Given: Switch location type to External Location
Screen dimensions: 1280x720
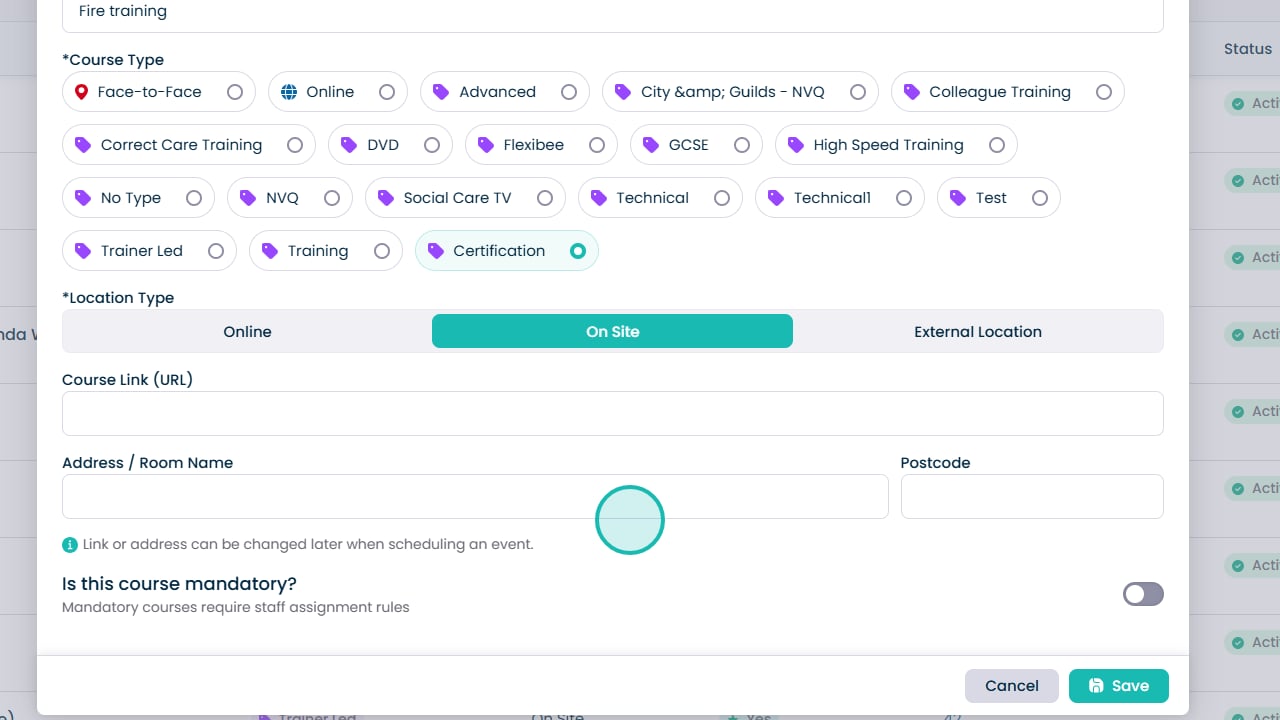Looking at the screenshot, I should [x=977, y=332].
